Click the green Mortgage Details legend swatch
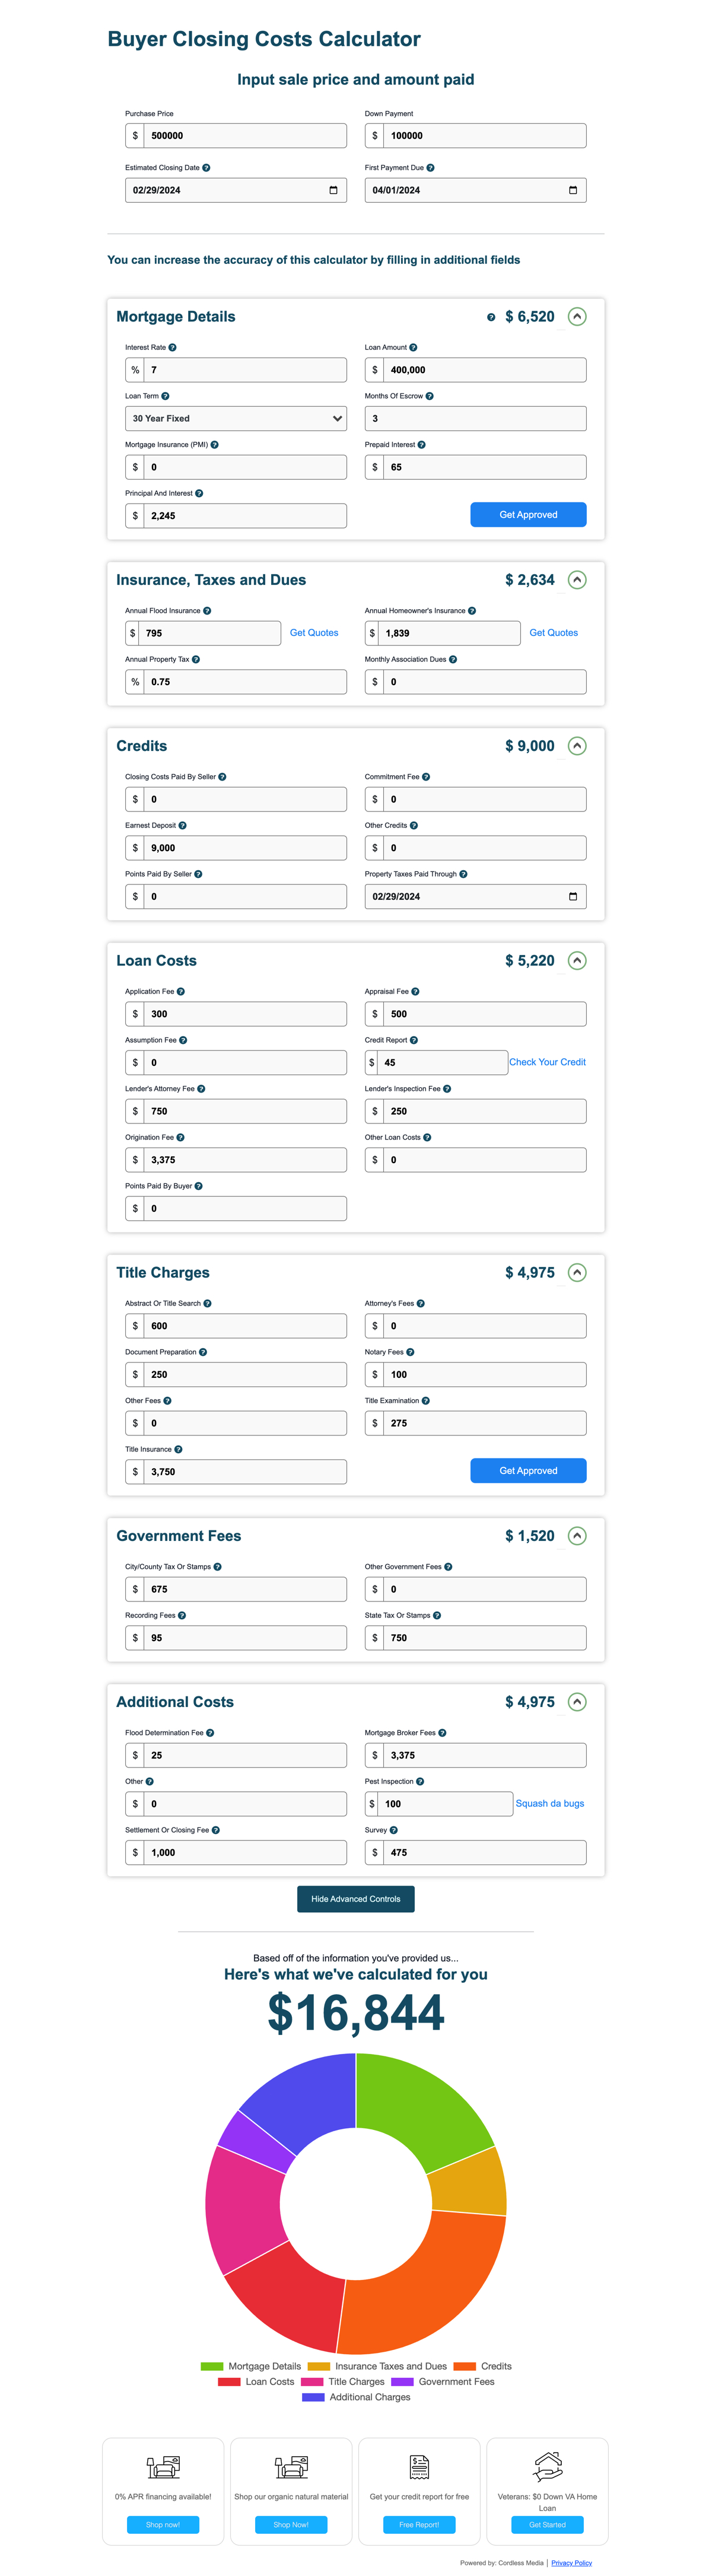The height and width of the screenshot is (2576, 712). 212,2366
